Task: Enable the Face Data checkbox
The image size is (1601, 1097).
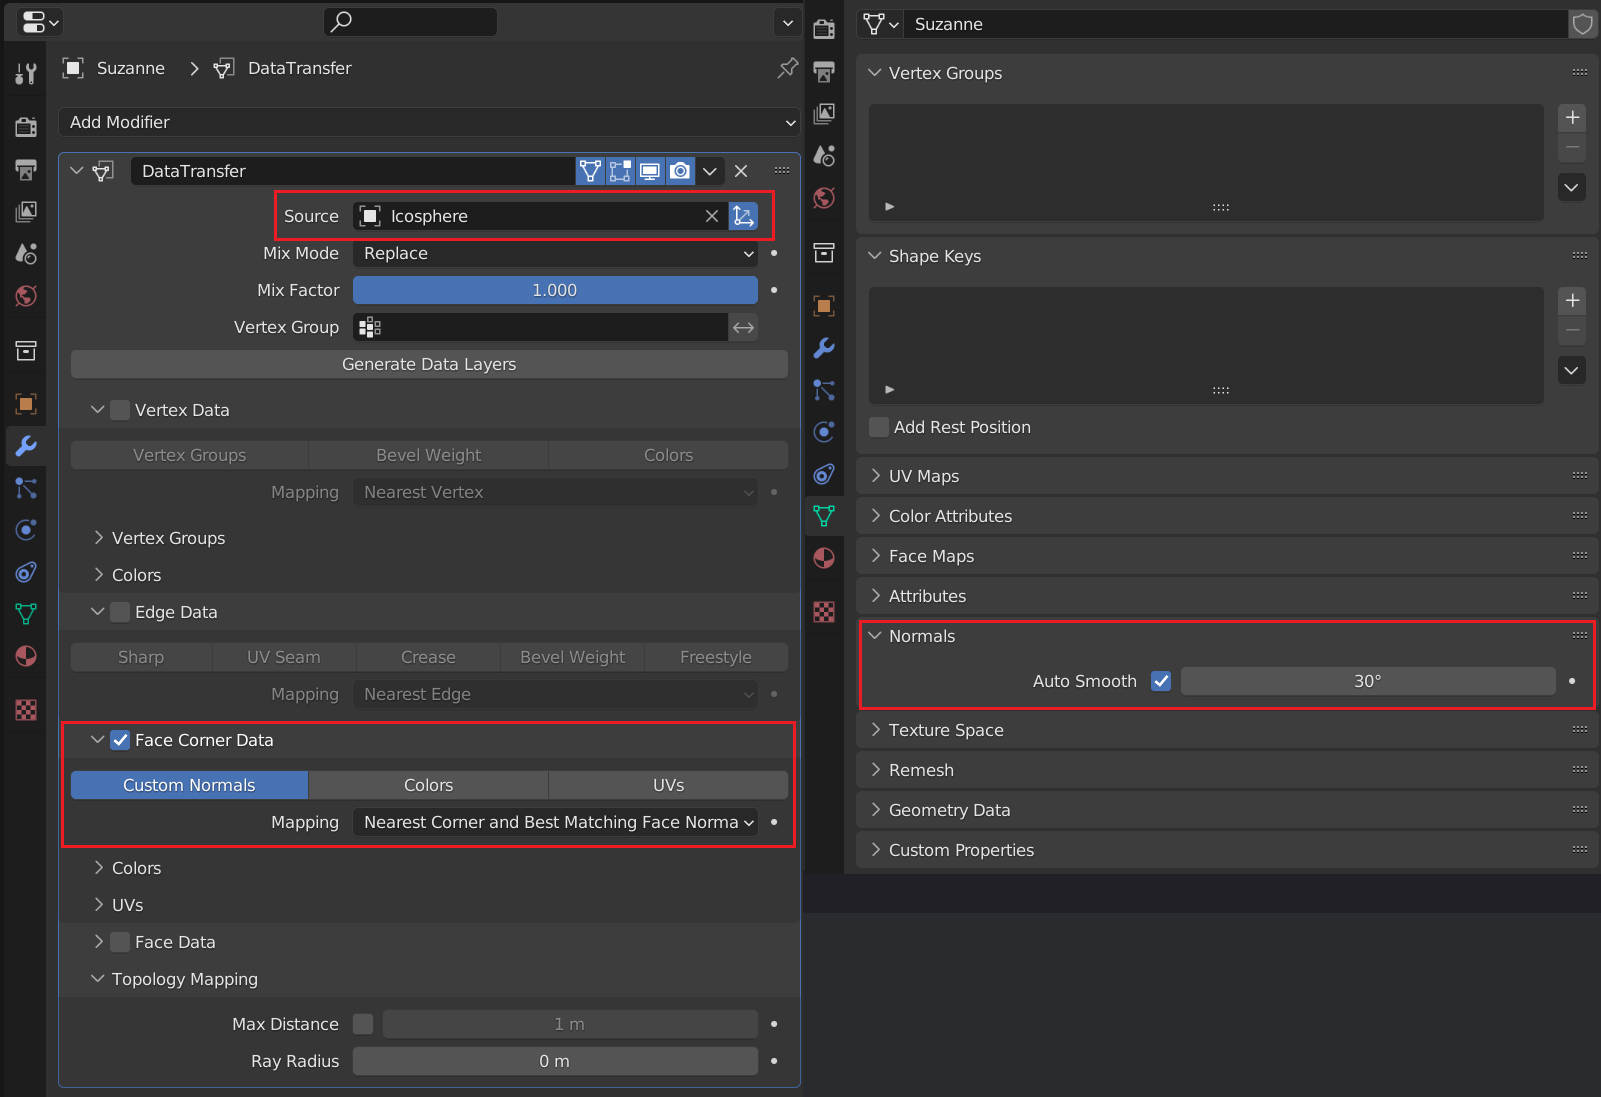Action: click(x=120, y=942)
